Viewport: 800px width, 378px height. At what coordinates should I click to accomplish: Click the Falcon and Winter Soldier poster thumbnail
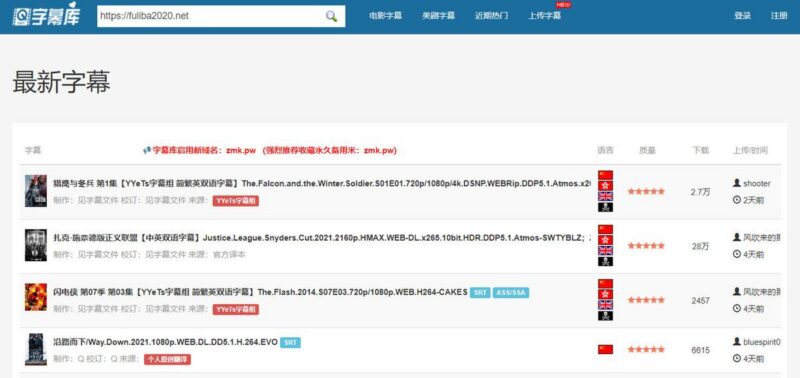pyautogui.click(x=36, y=191)
